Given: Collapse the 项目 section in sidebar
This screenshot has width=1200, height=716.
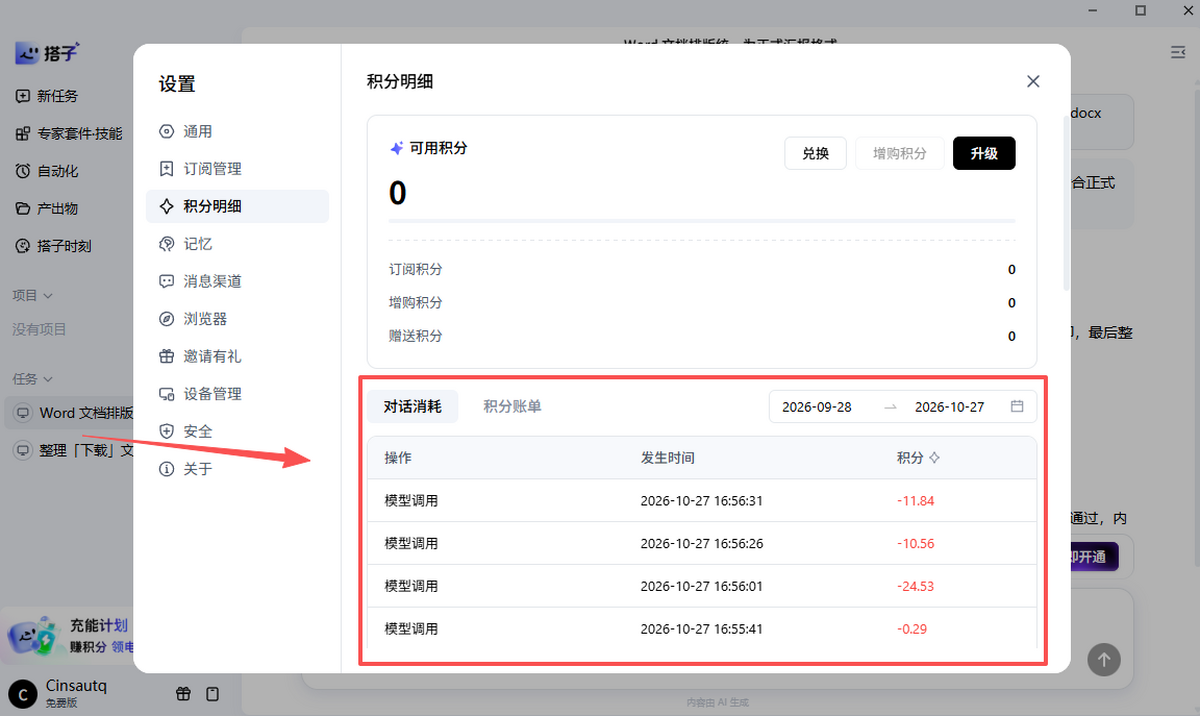Looking at the screenshot, I should [x=33, y=295].
